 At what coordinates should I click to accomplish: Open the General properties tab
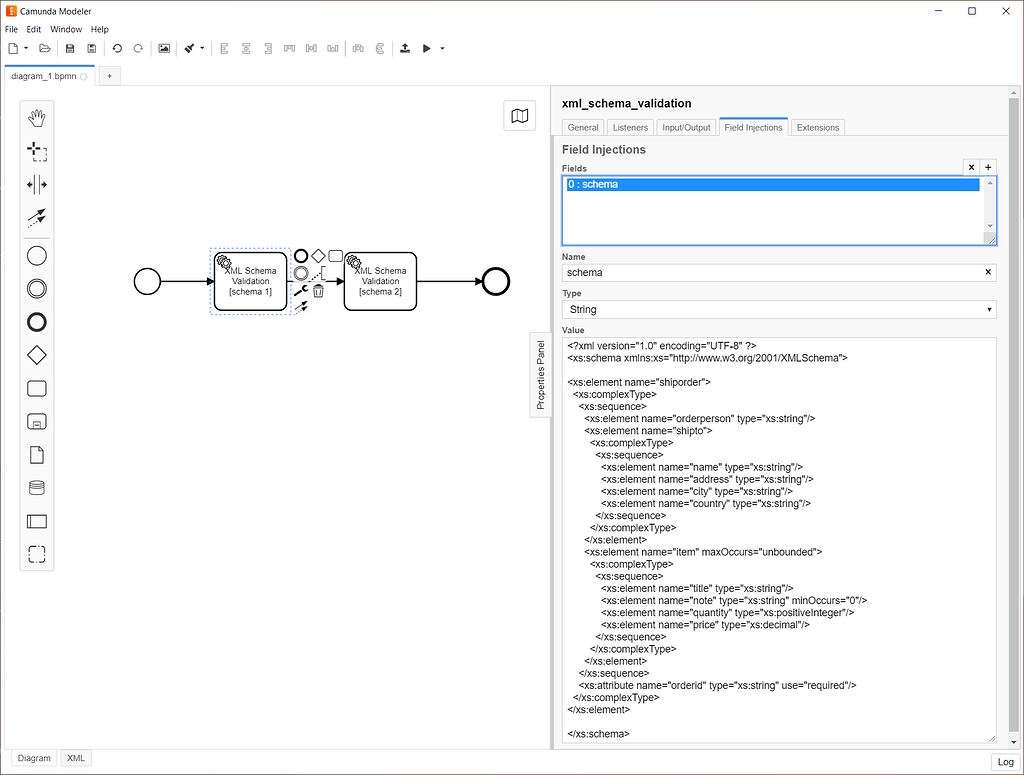point(583,127)
